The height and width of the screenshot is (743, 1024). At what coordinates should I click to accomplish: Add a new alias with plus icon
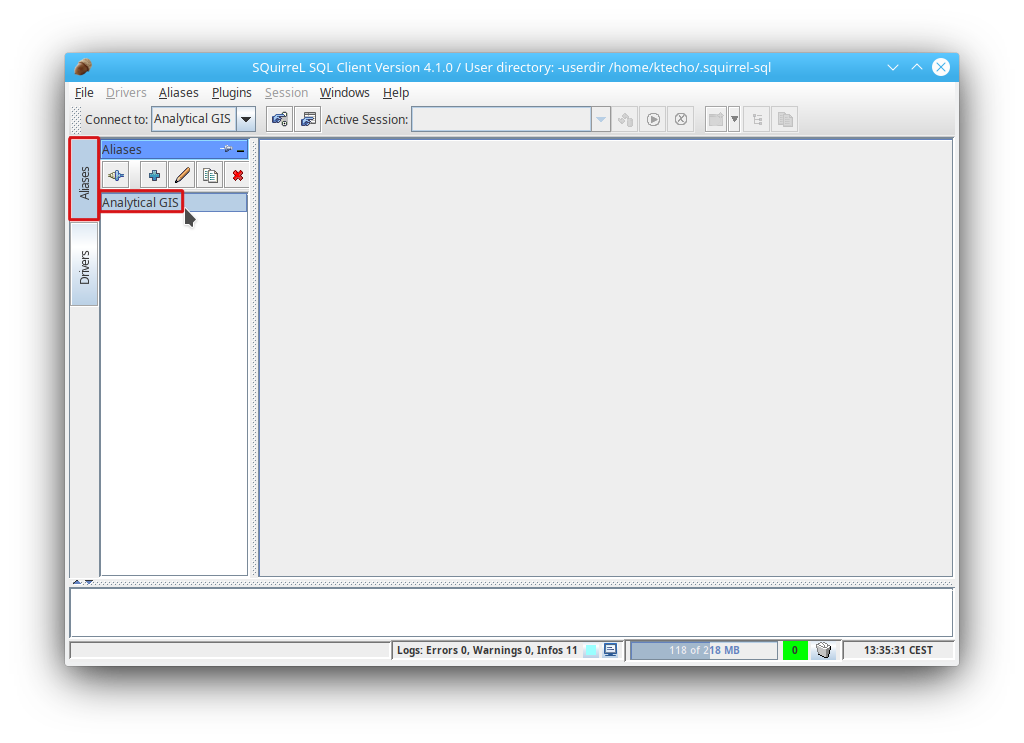point(154,175)
